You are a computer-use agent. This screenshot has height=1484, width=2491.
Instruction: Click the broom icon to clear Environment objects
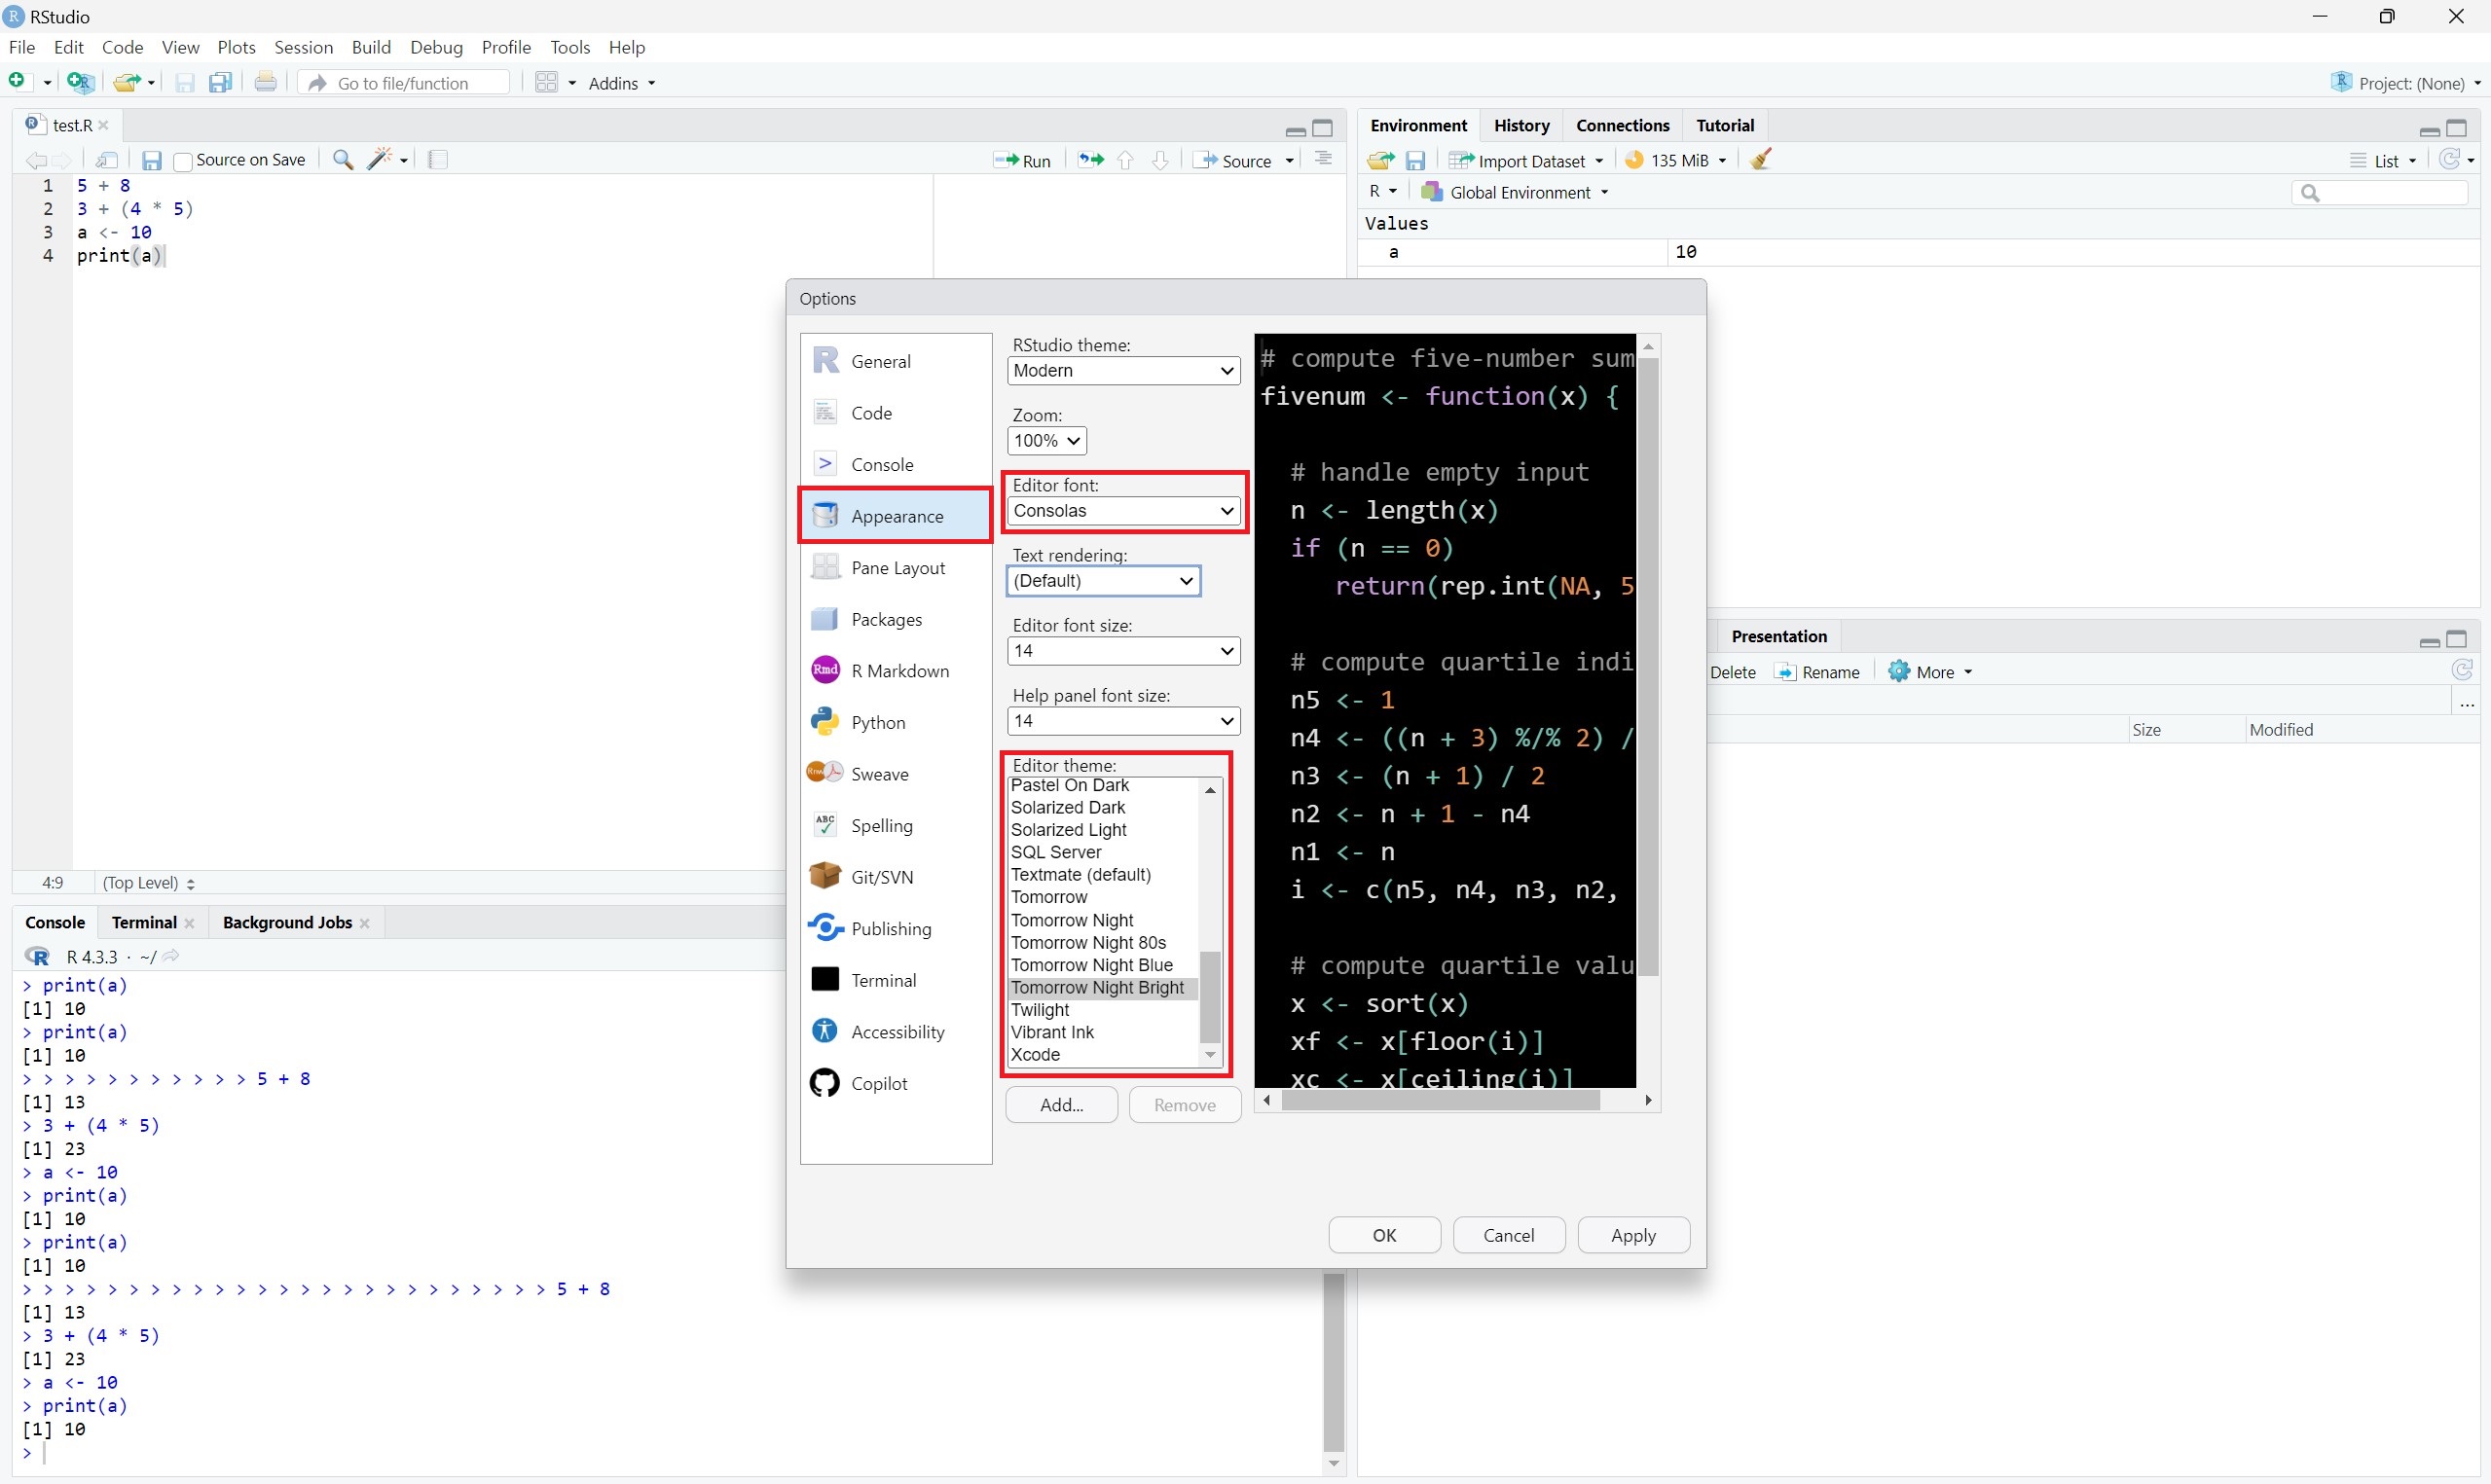(x=1761, y=160)
